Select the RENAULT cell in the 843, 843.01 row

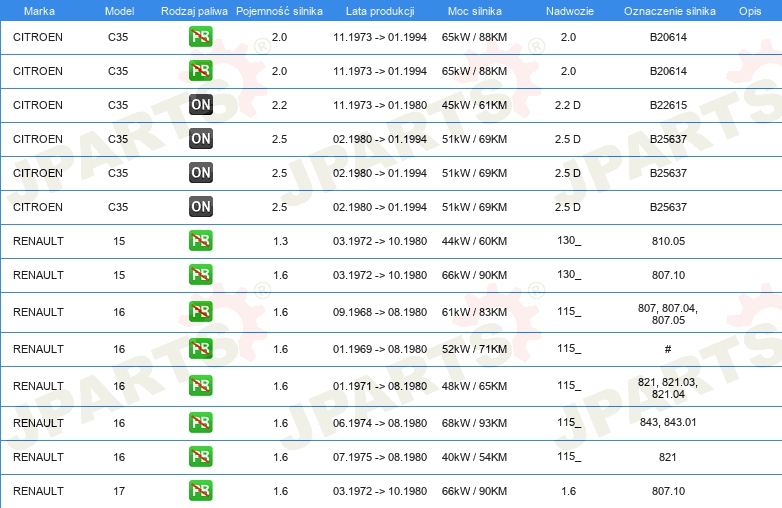click(x=38, y=423)
